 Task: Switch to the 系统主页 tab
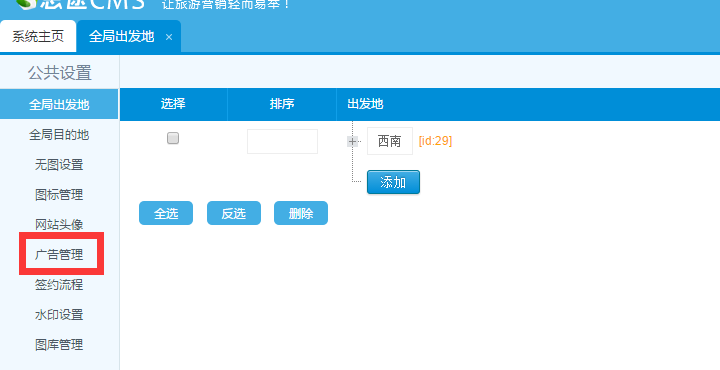click(x=38, y=36)
